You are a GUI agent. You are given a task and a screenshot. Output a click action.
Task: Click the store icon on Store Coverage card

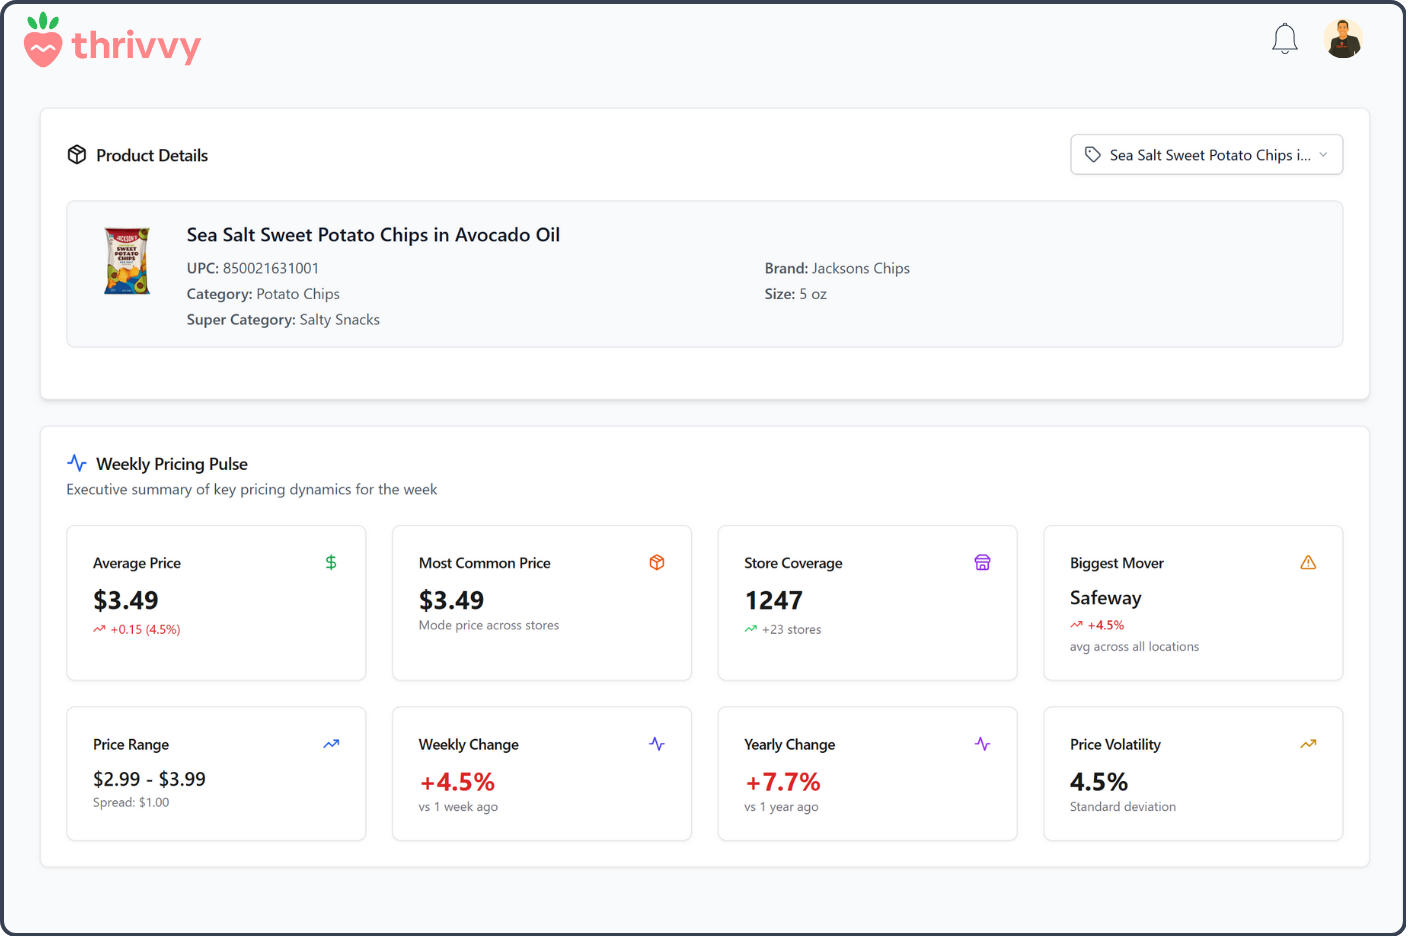pos(983,562)
